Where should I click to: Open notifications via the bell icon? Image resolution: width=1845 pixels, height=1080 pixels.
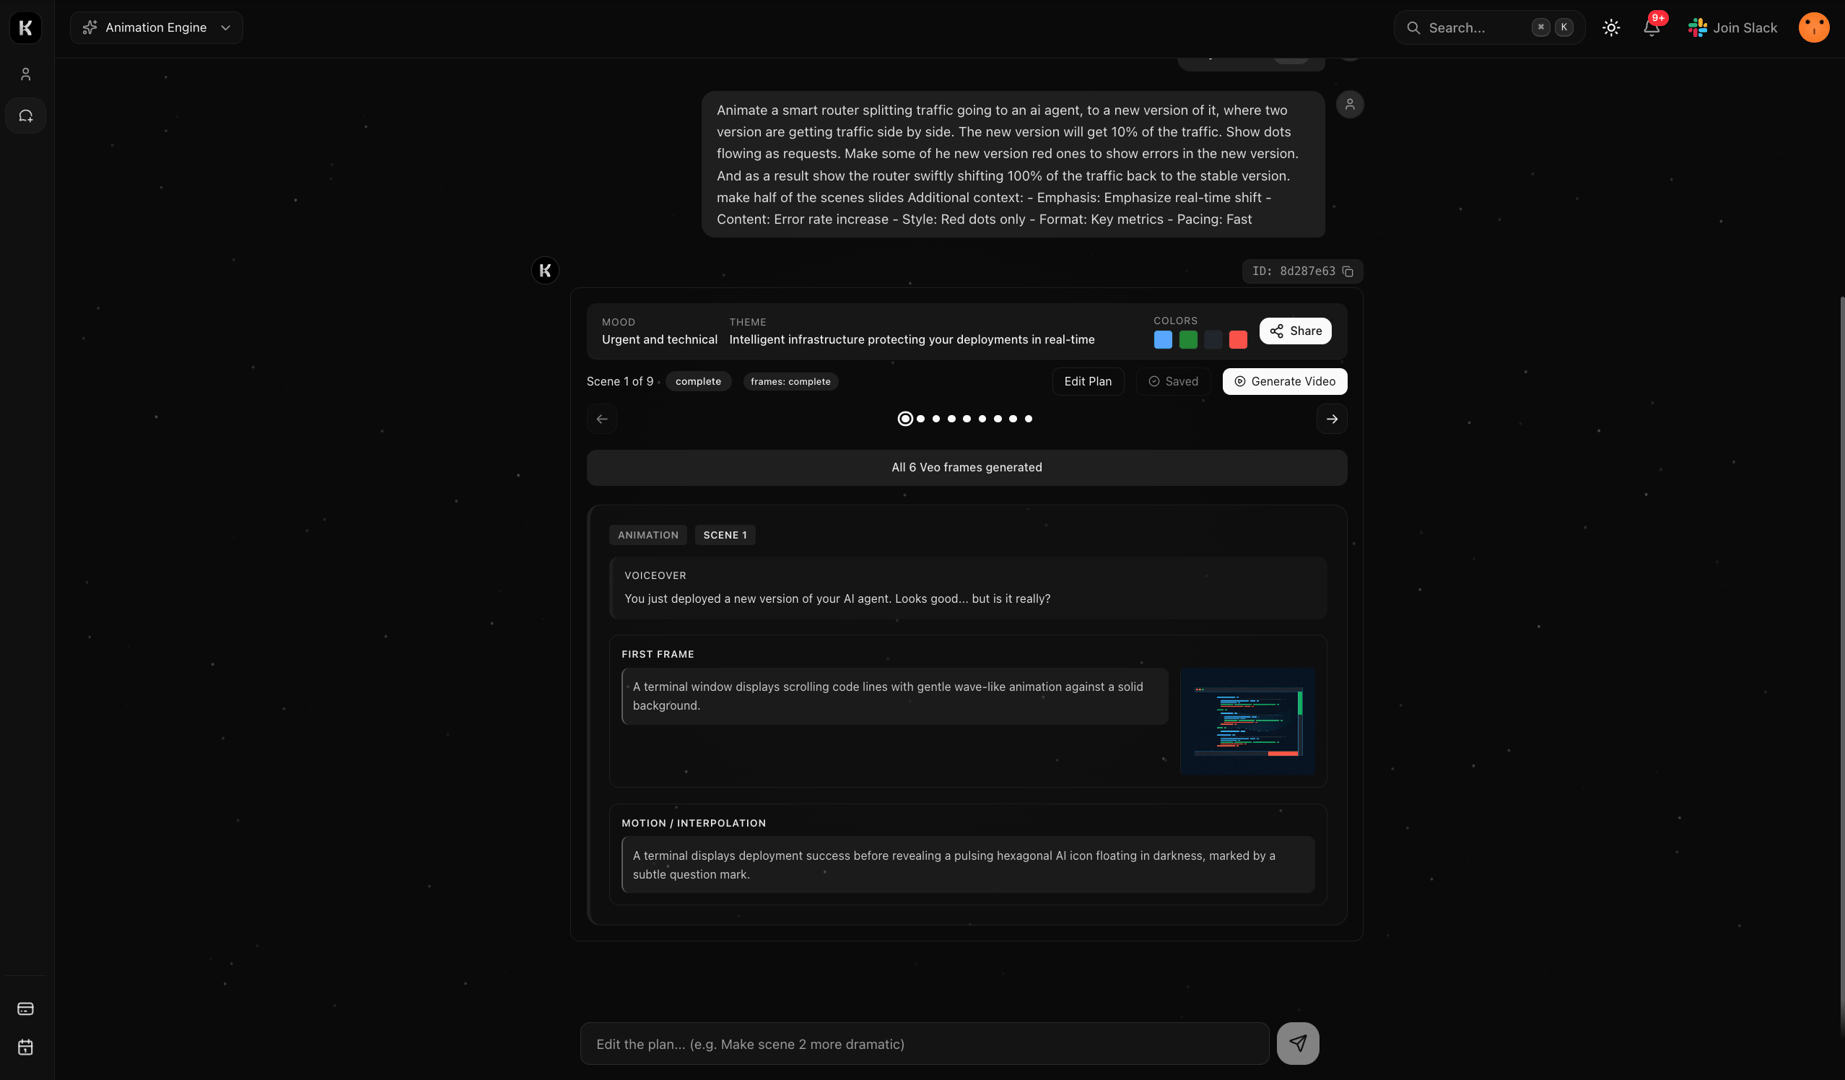tap(1650, 27)
